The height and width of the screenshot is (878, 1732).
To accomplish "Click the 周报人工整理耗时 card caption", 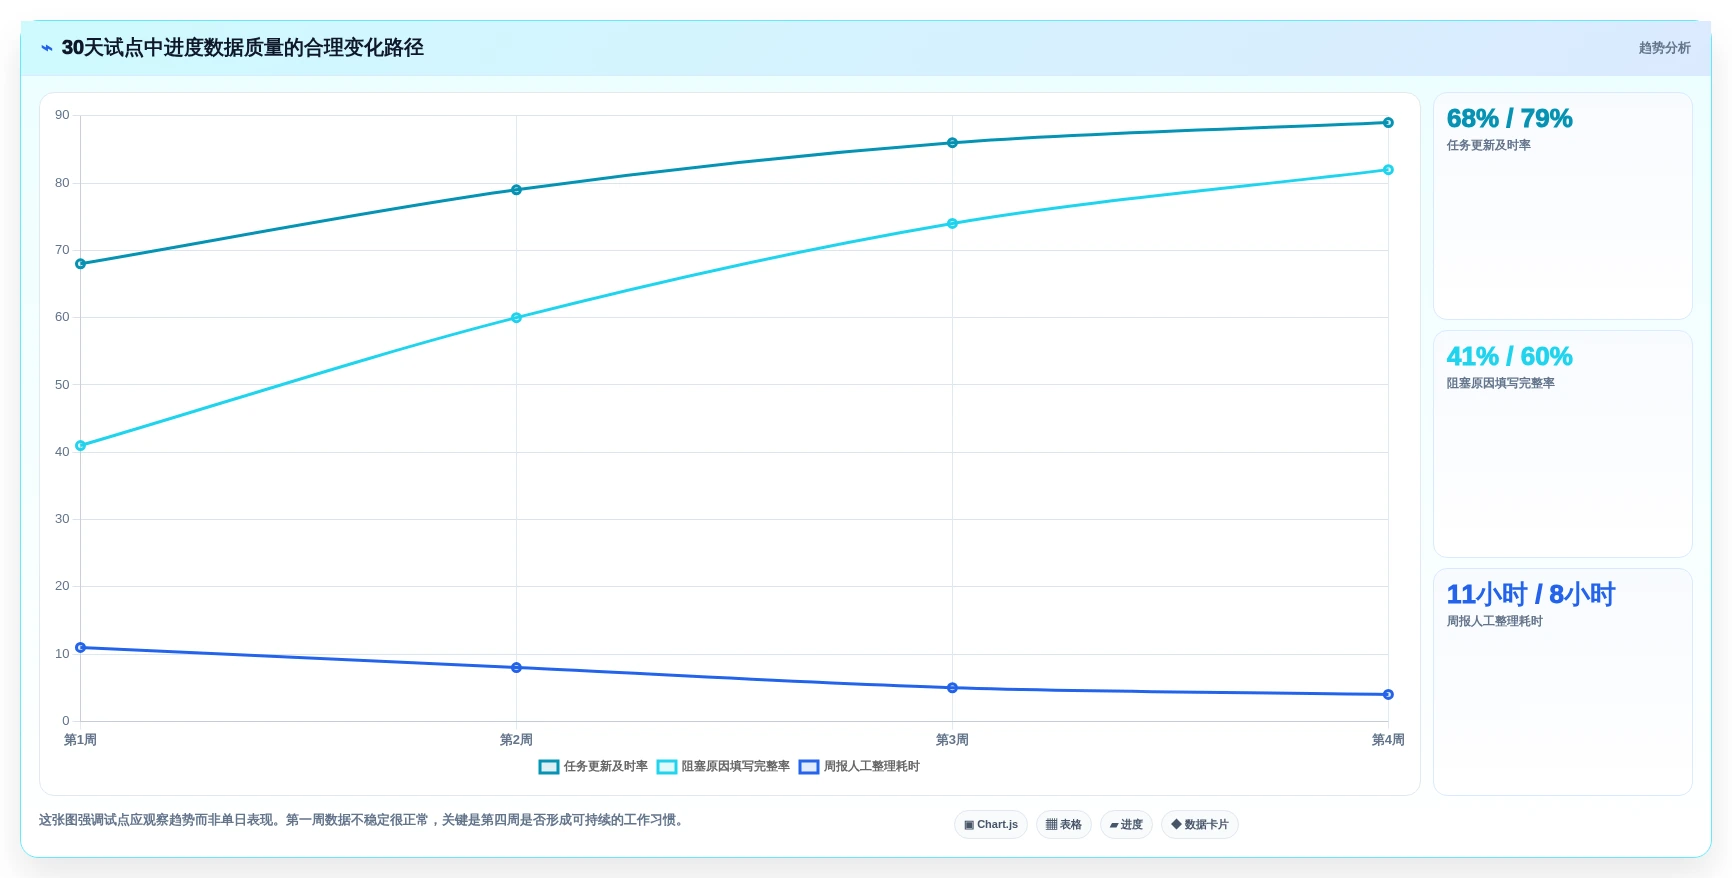I will point(1494,622).
